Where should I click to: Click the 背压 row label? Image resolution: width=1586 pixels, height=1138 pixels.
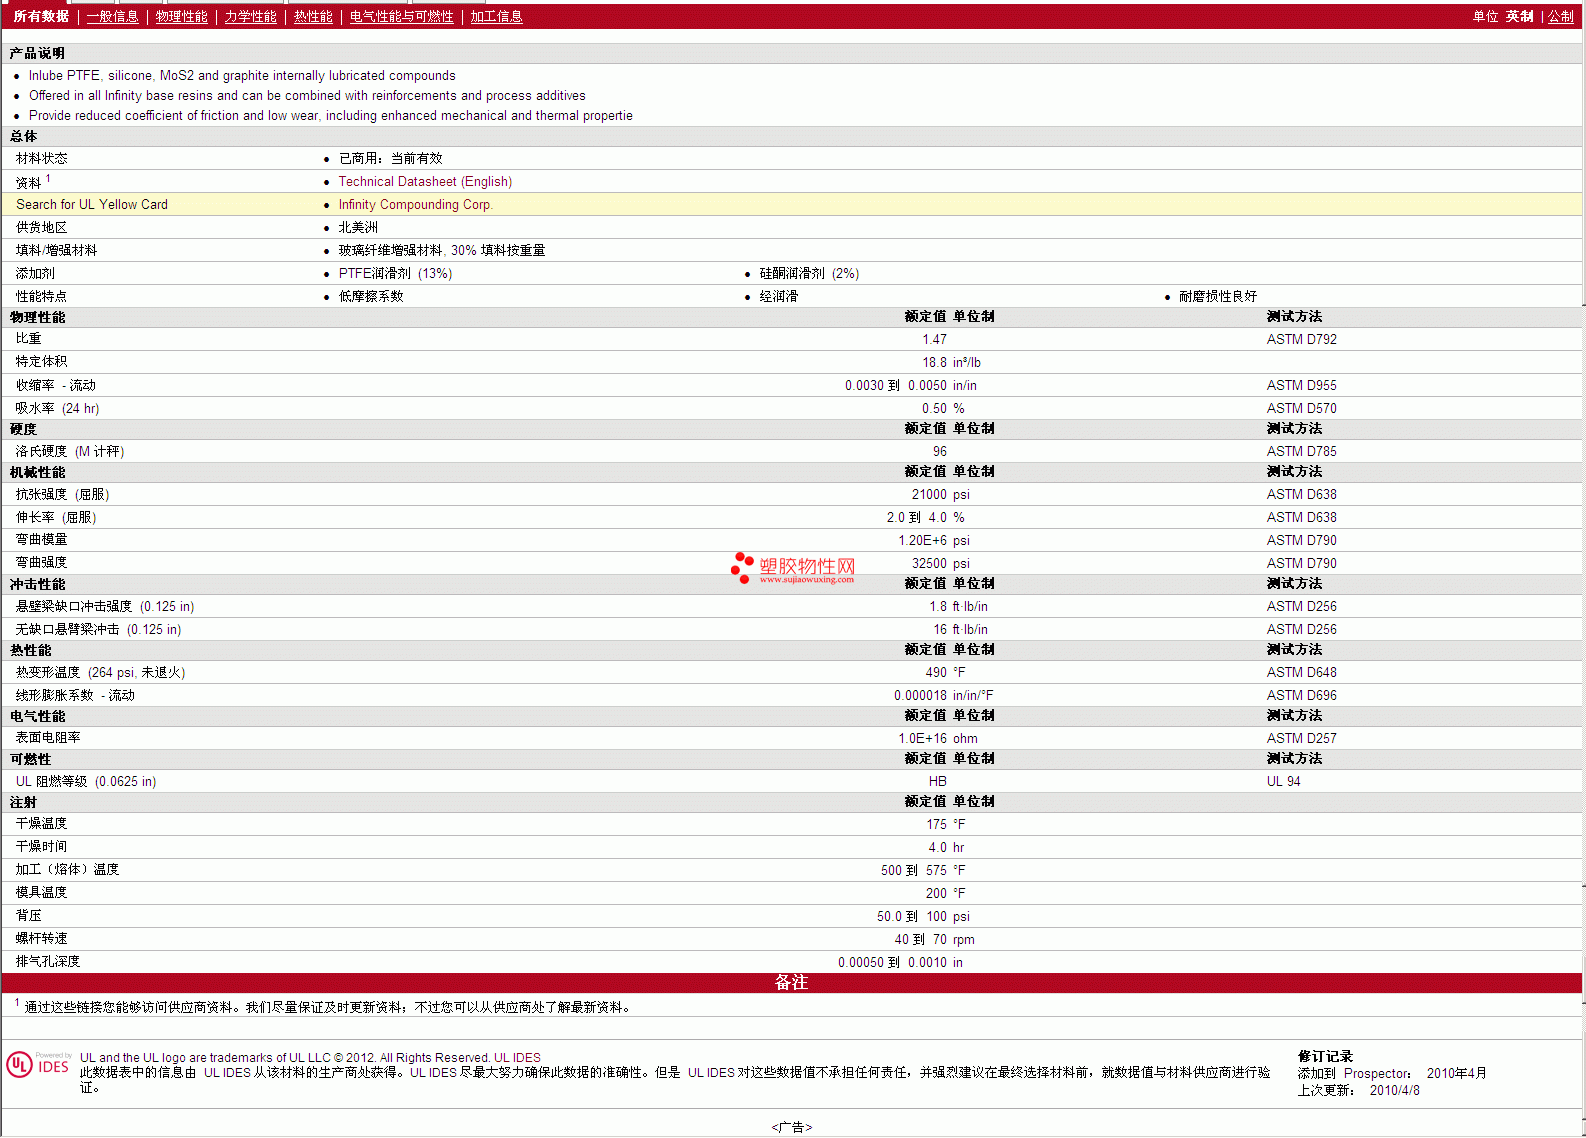click(29, 916)
